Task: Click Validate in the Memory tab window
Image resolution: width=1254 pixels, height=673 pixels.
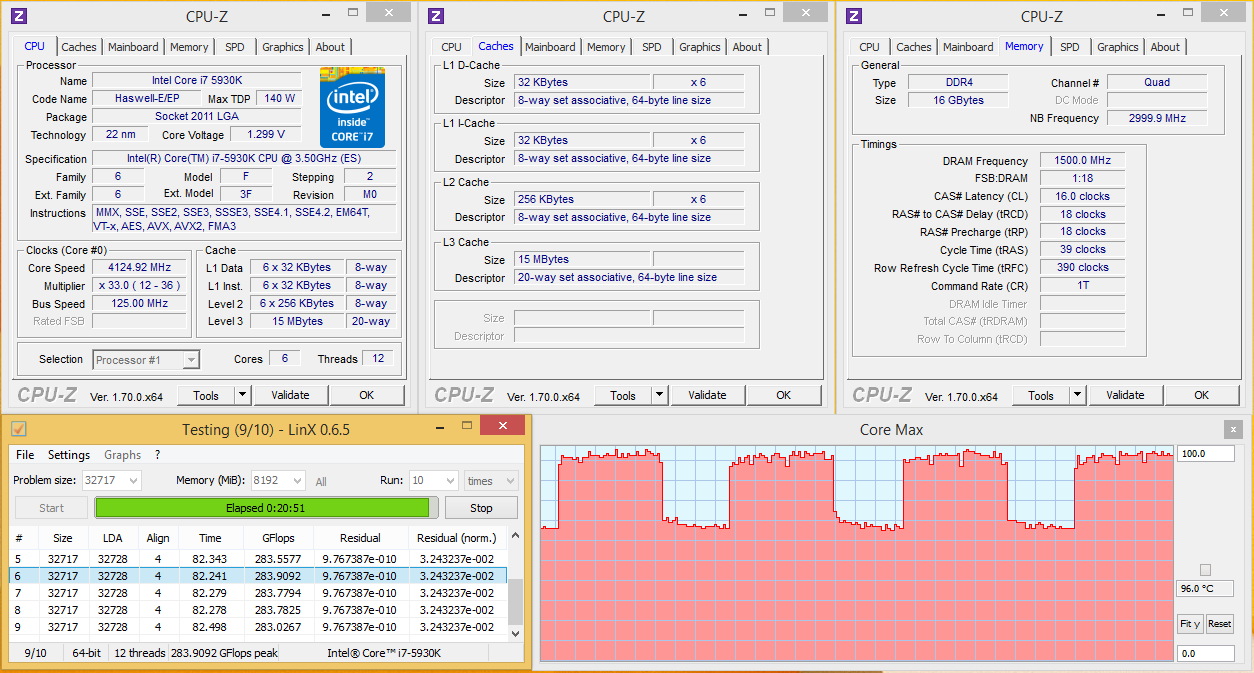Action: click(1125, 395)
